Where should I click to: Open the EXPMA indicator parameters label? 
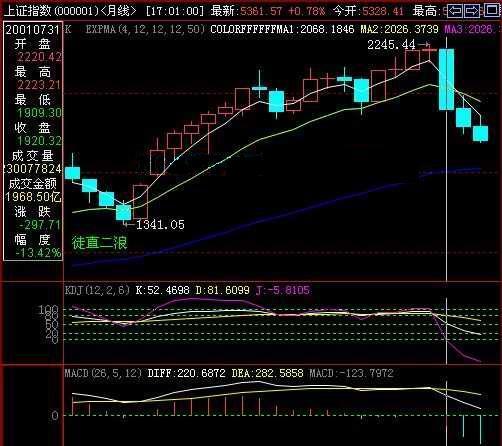click(x=144, y=29)
